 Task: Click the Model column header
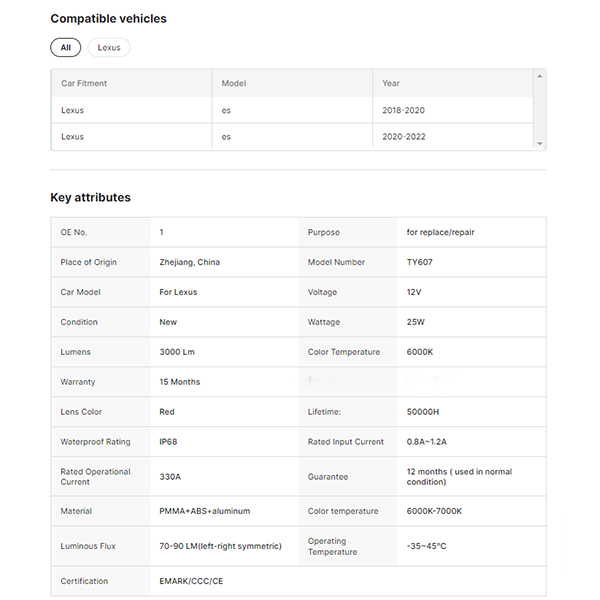click(233, 83)
